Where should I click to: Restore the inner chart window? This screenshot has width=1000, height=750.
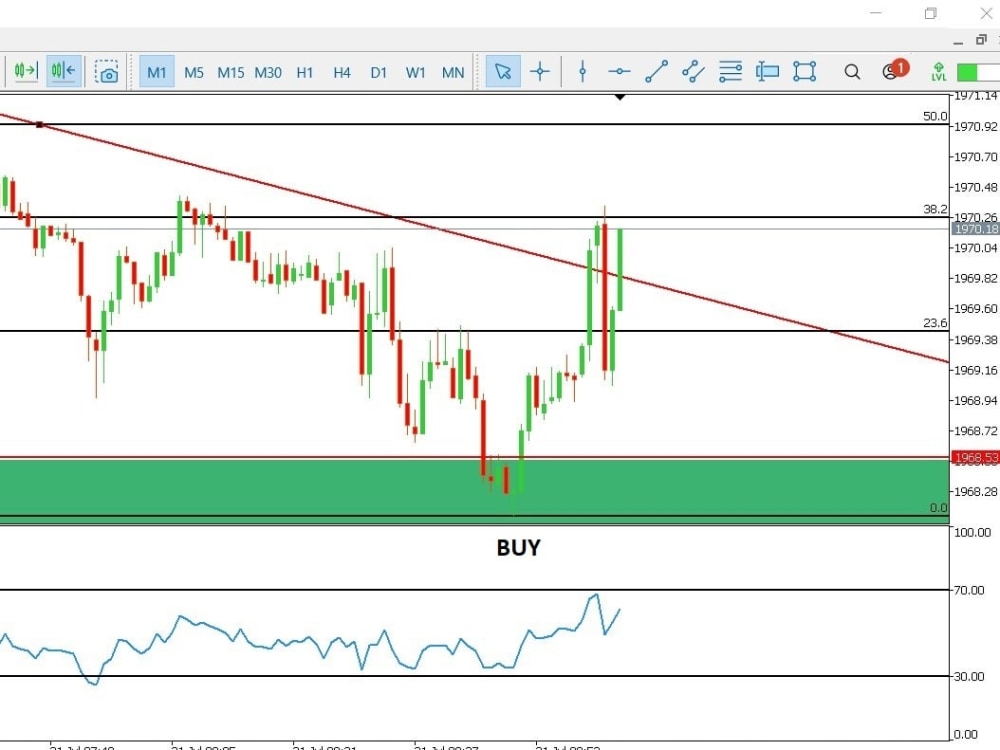[981, 40]
